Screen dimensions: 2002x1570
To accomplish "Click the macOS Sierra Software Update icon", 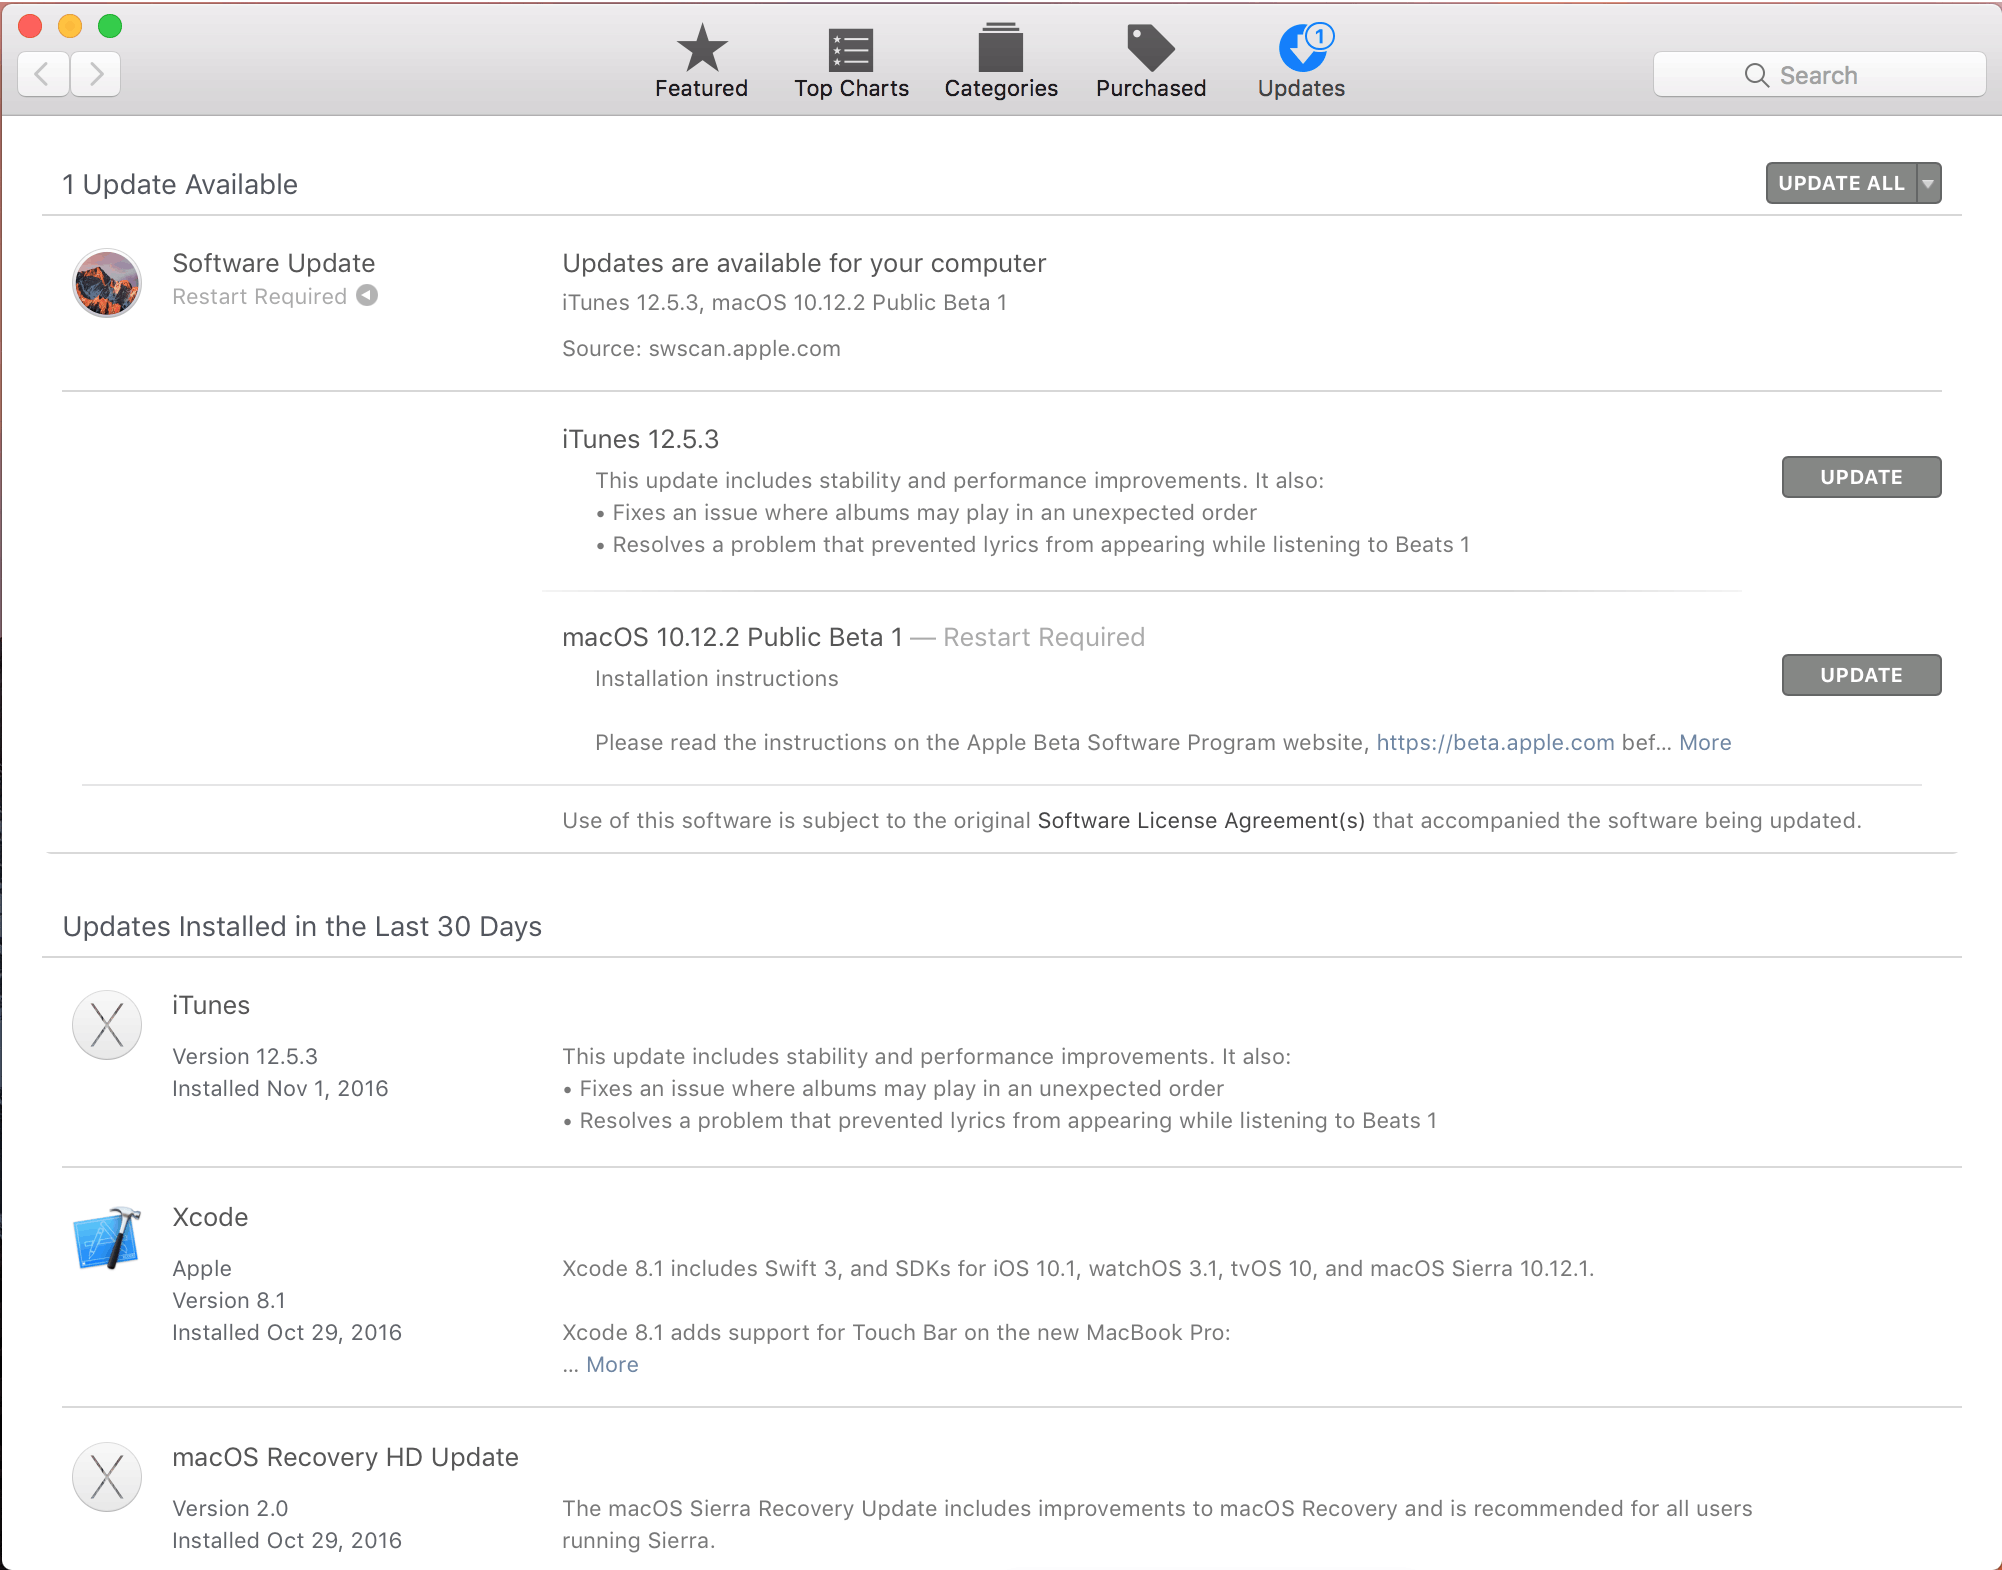I will click(107, 283).
